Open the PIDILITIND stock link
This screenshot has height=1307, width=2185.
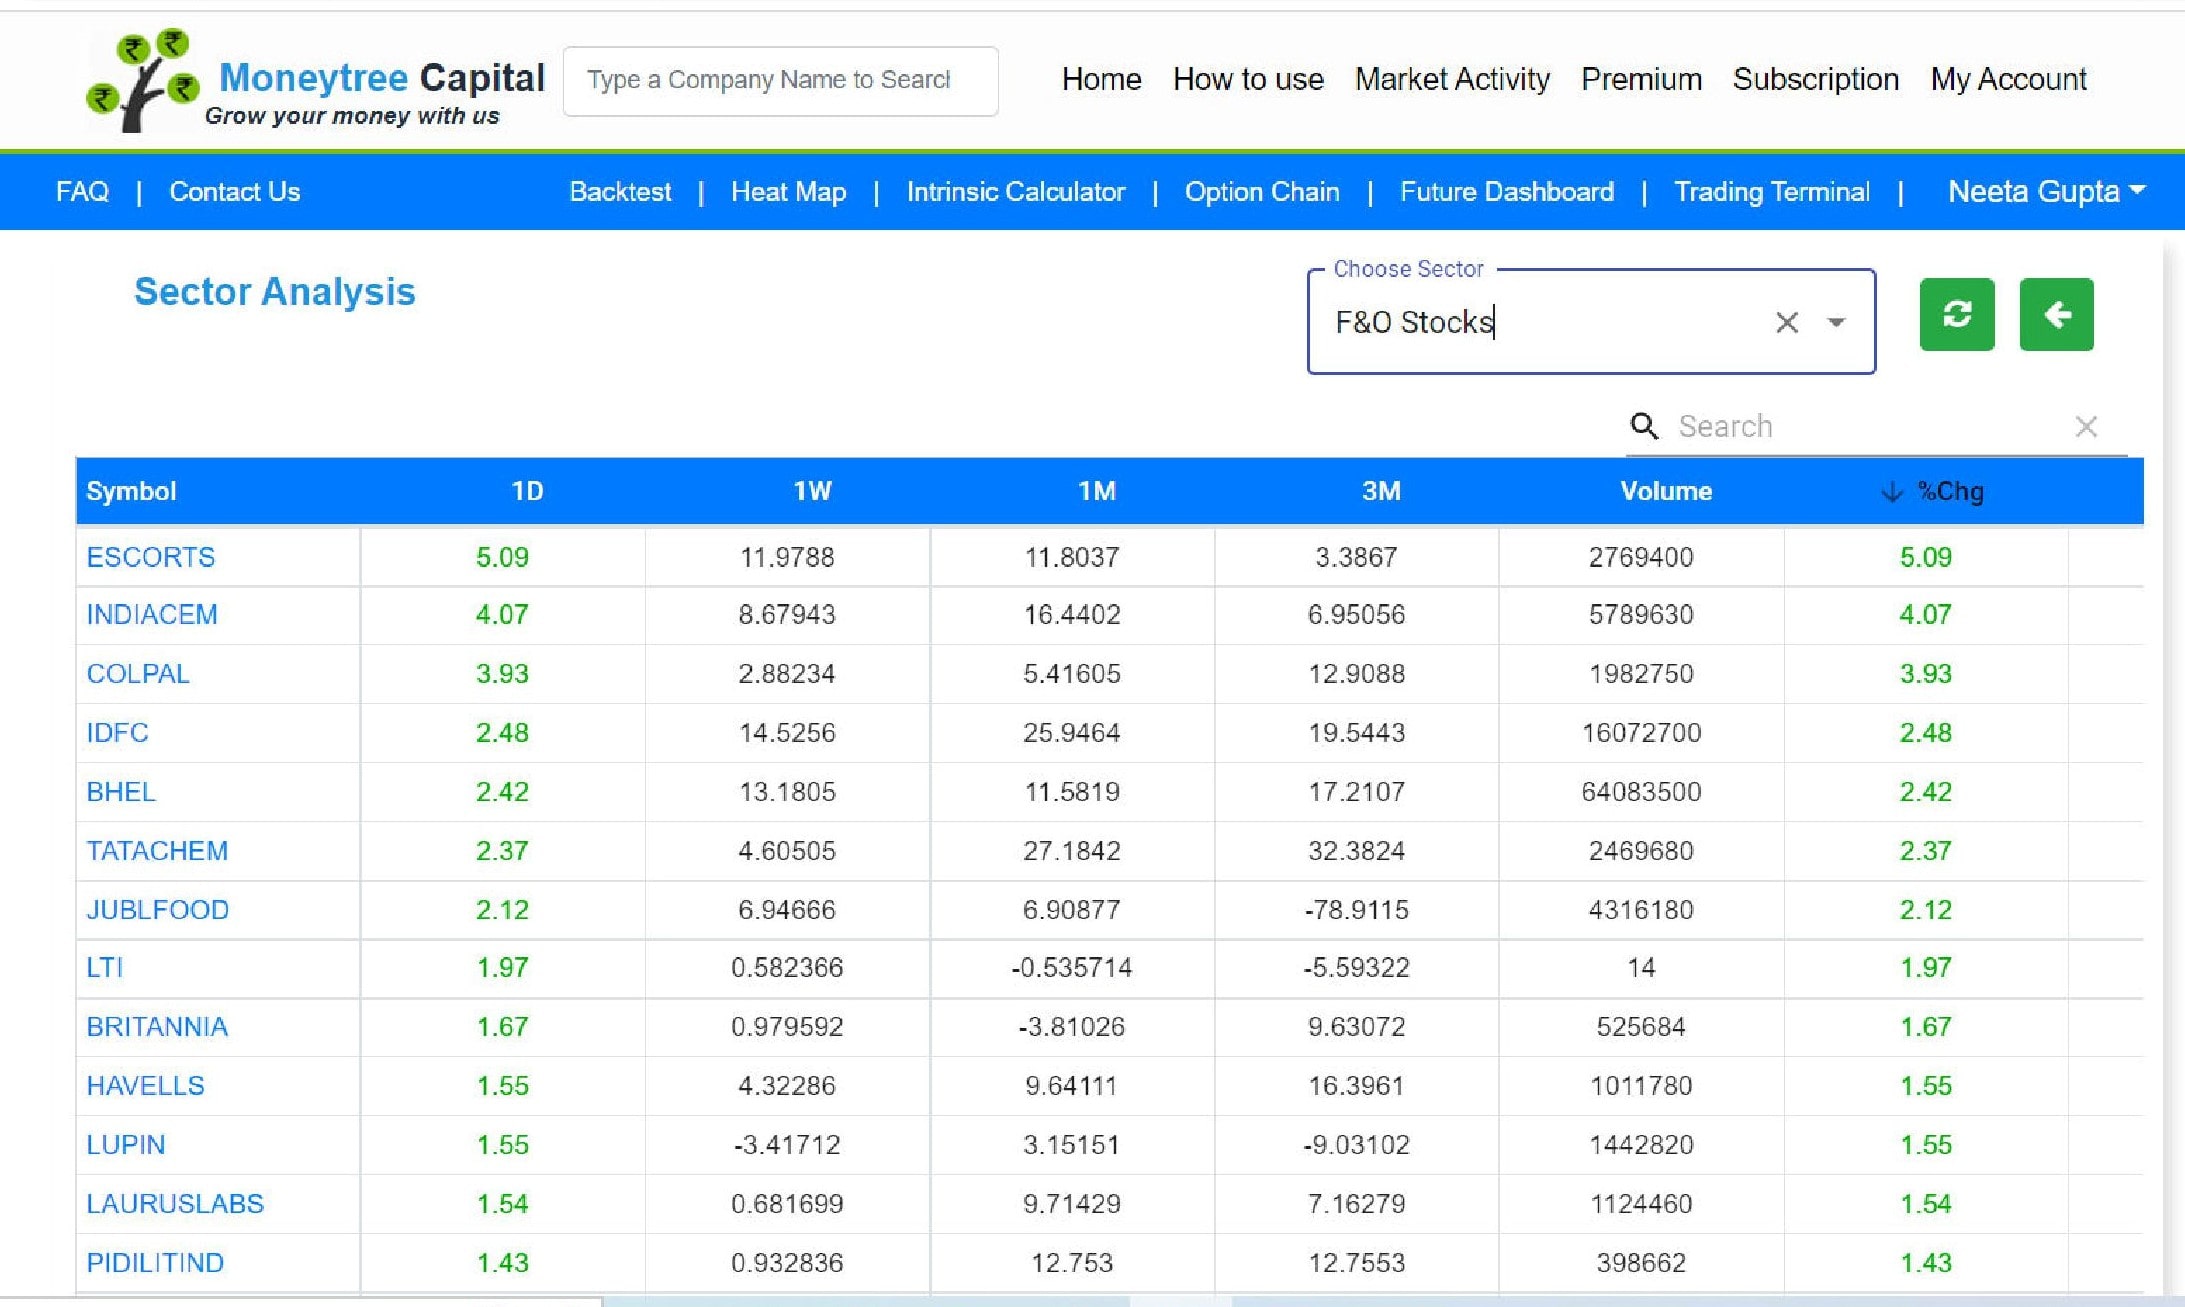pyautogui.click(x=155, y=1262)
